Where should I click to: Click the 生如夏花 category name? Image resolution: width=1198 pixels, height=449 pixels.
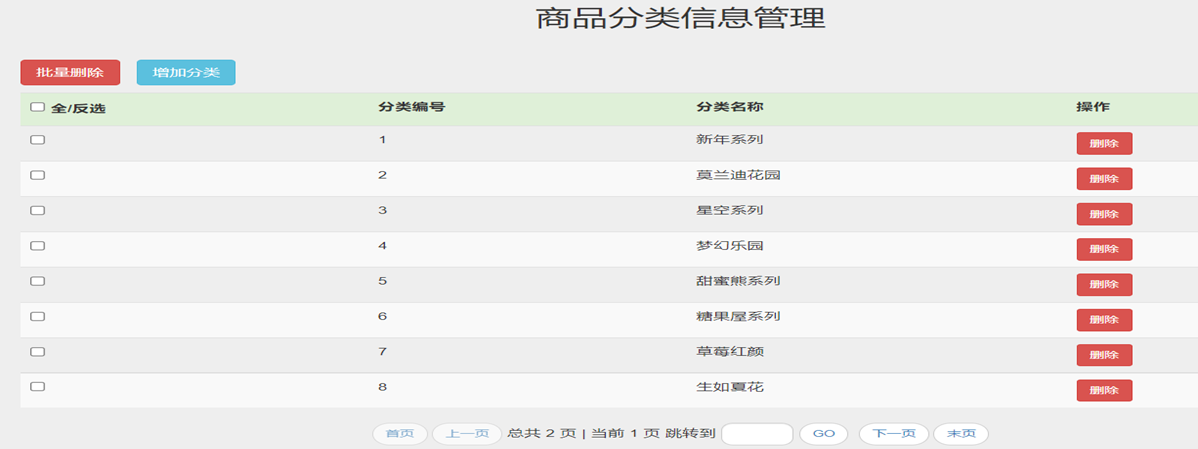click(730, 386)
